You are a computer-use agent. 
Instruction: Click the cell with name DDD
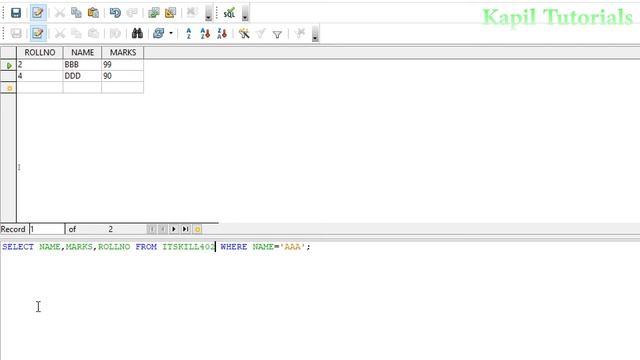[82, 76]
